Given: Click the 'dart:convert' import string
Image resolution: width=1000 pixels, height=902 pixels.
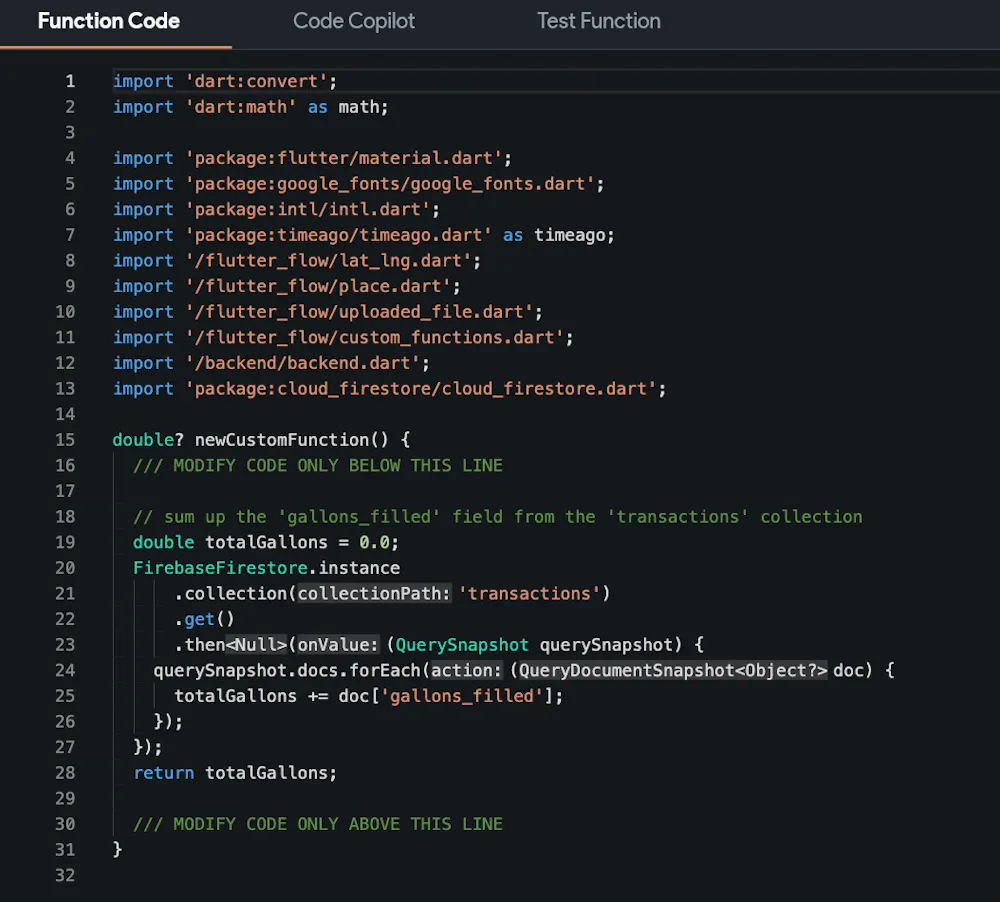Looking at the screenshot, I should pyautogui.click(x=256, y=81).
